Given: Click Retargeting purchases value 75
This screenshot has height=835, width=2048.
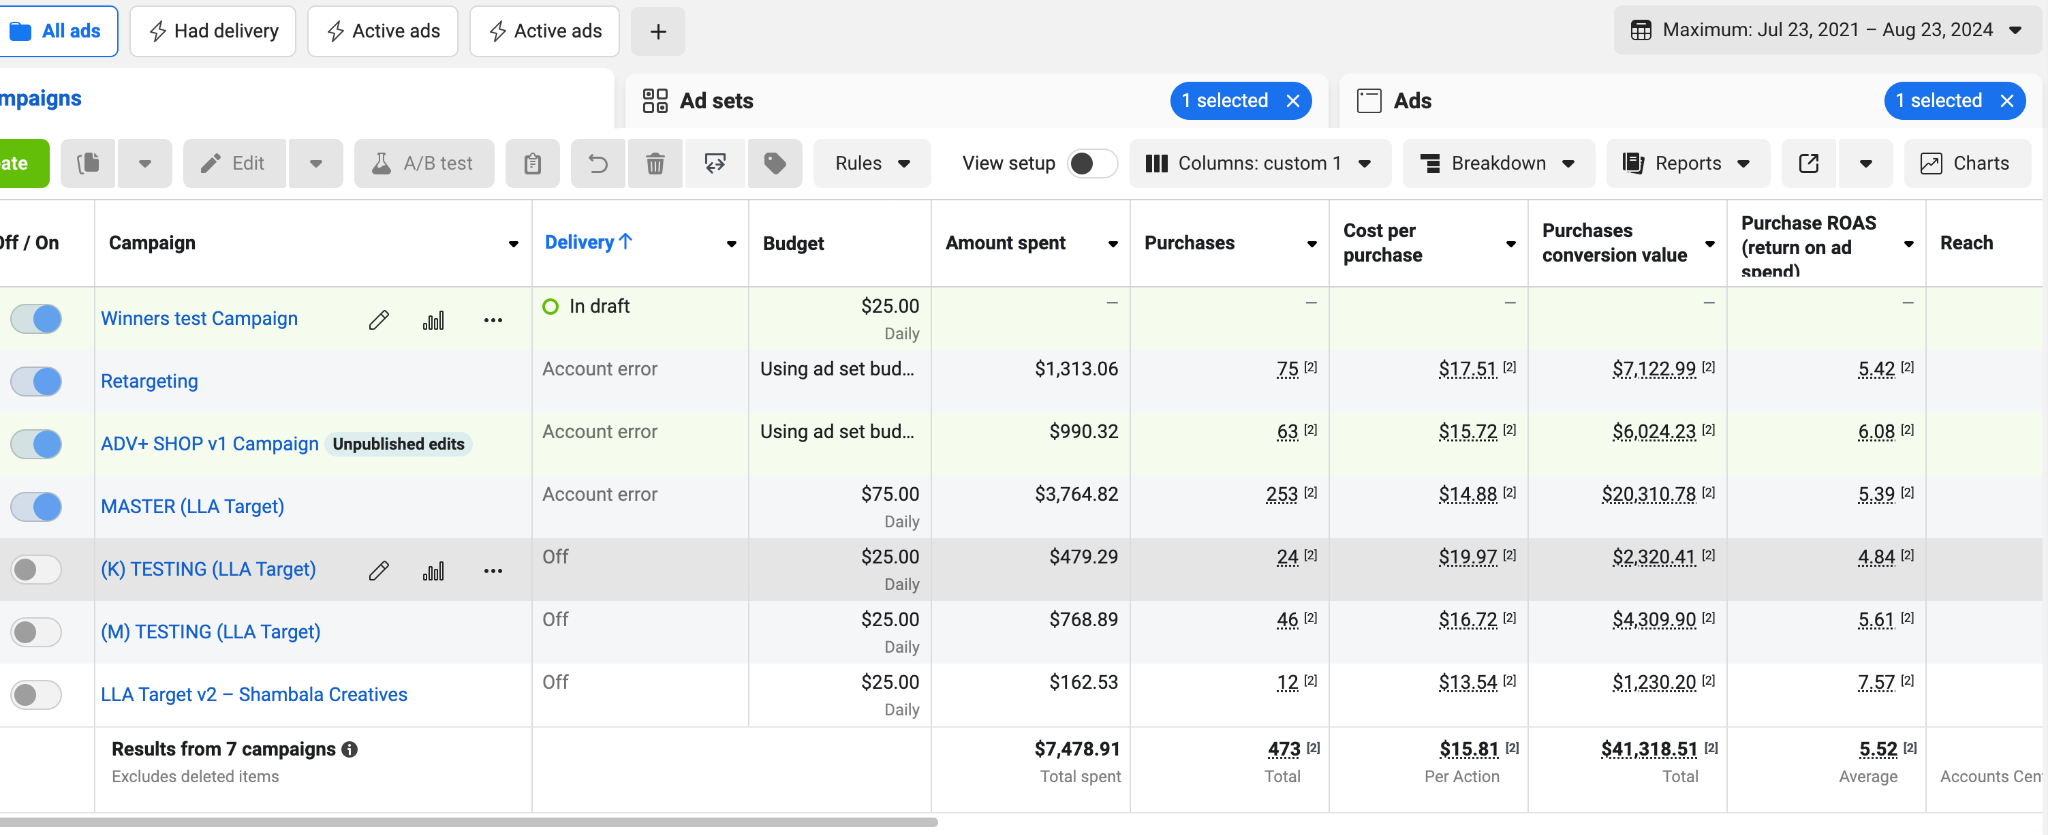Looking at the screenshot, I should (1288, 369).
